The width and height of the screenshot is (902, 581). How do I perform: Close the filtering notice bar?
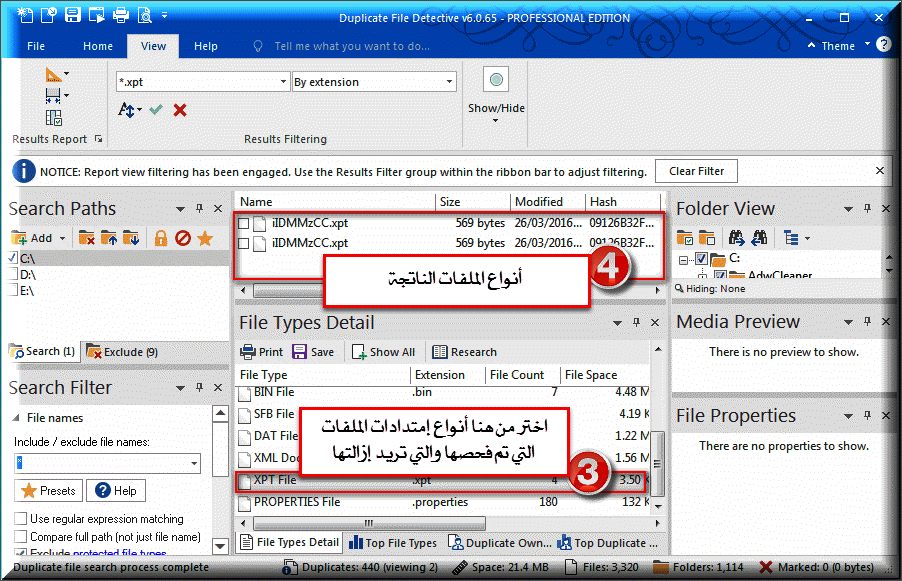point(880,171)
